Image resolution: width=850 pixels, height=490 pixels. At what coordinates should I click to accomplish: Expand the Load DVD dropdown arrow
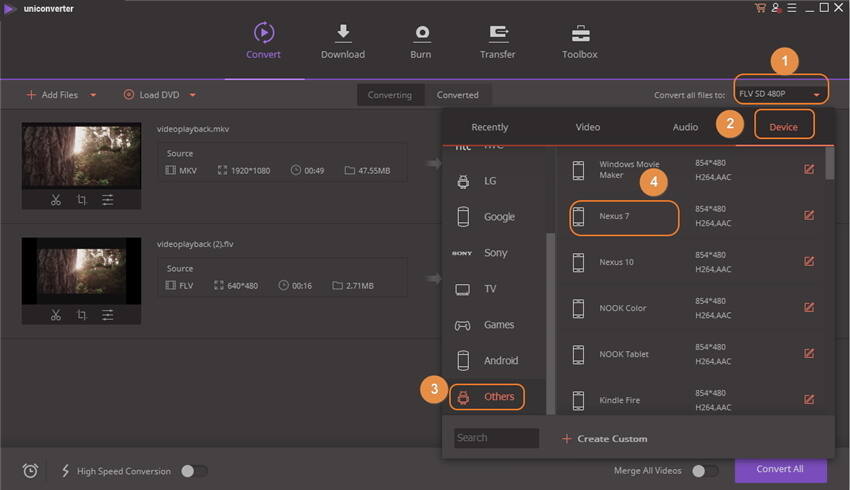coord(192,95)
